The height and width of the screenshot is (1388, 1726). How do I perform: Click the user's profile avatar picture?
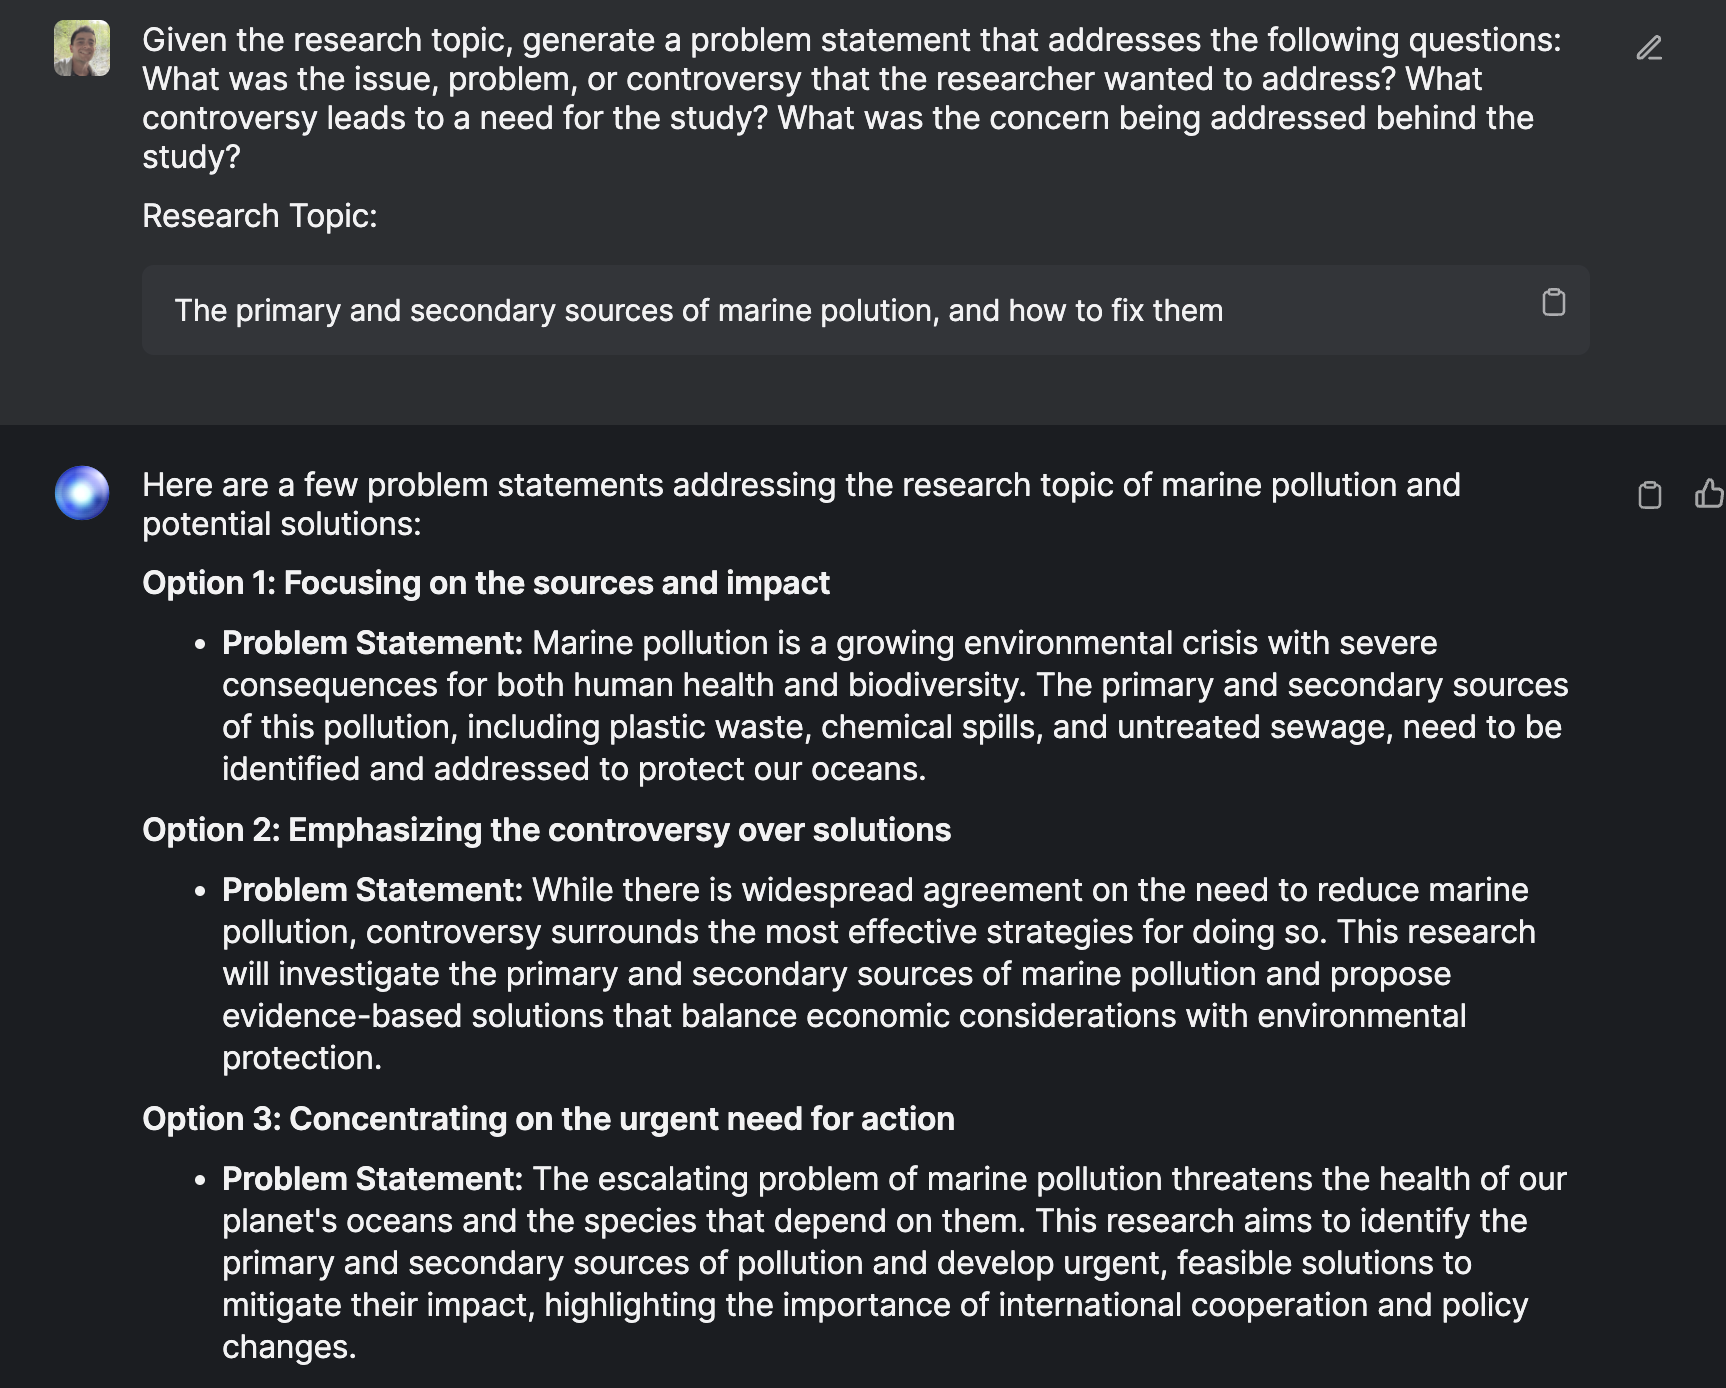(80, 47)
